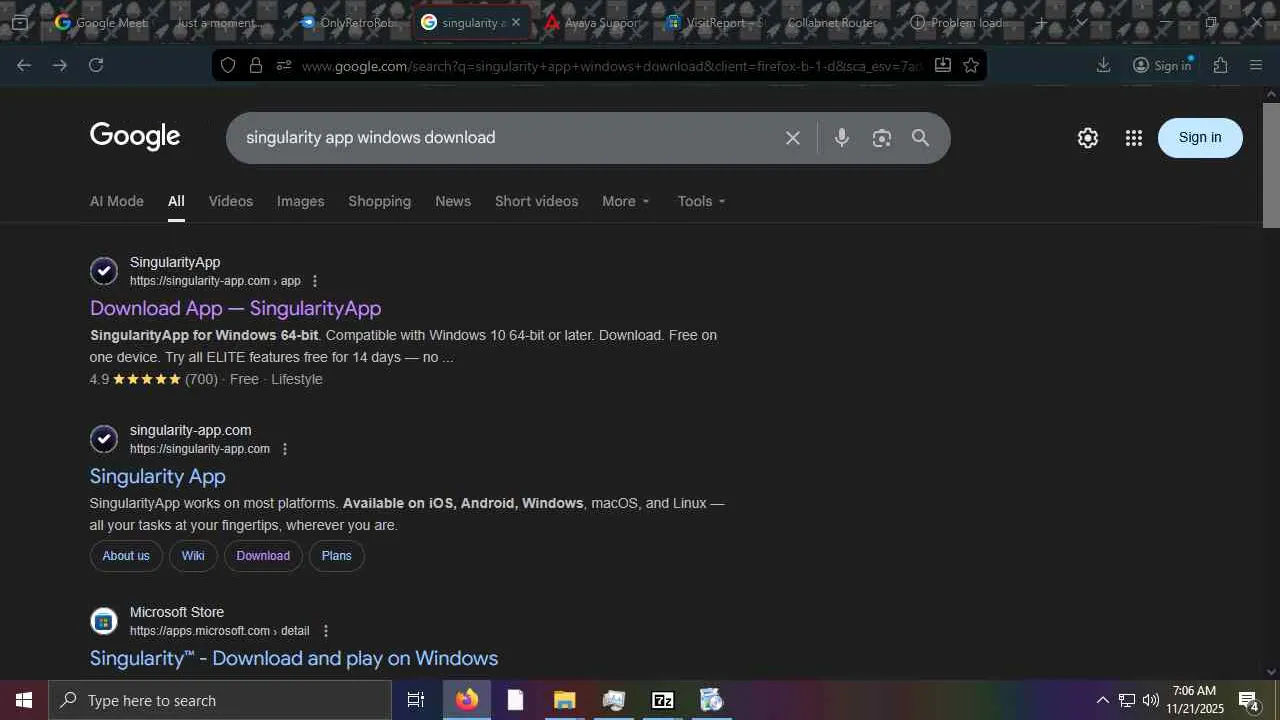This screenshot has height=720, width=1280.
Task: Bookmark this page with the star icon
Action: 971,65
